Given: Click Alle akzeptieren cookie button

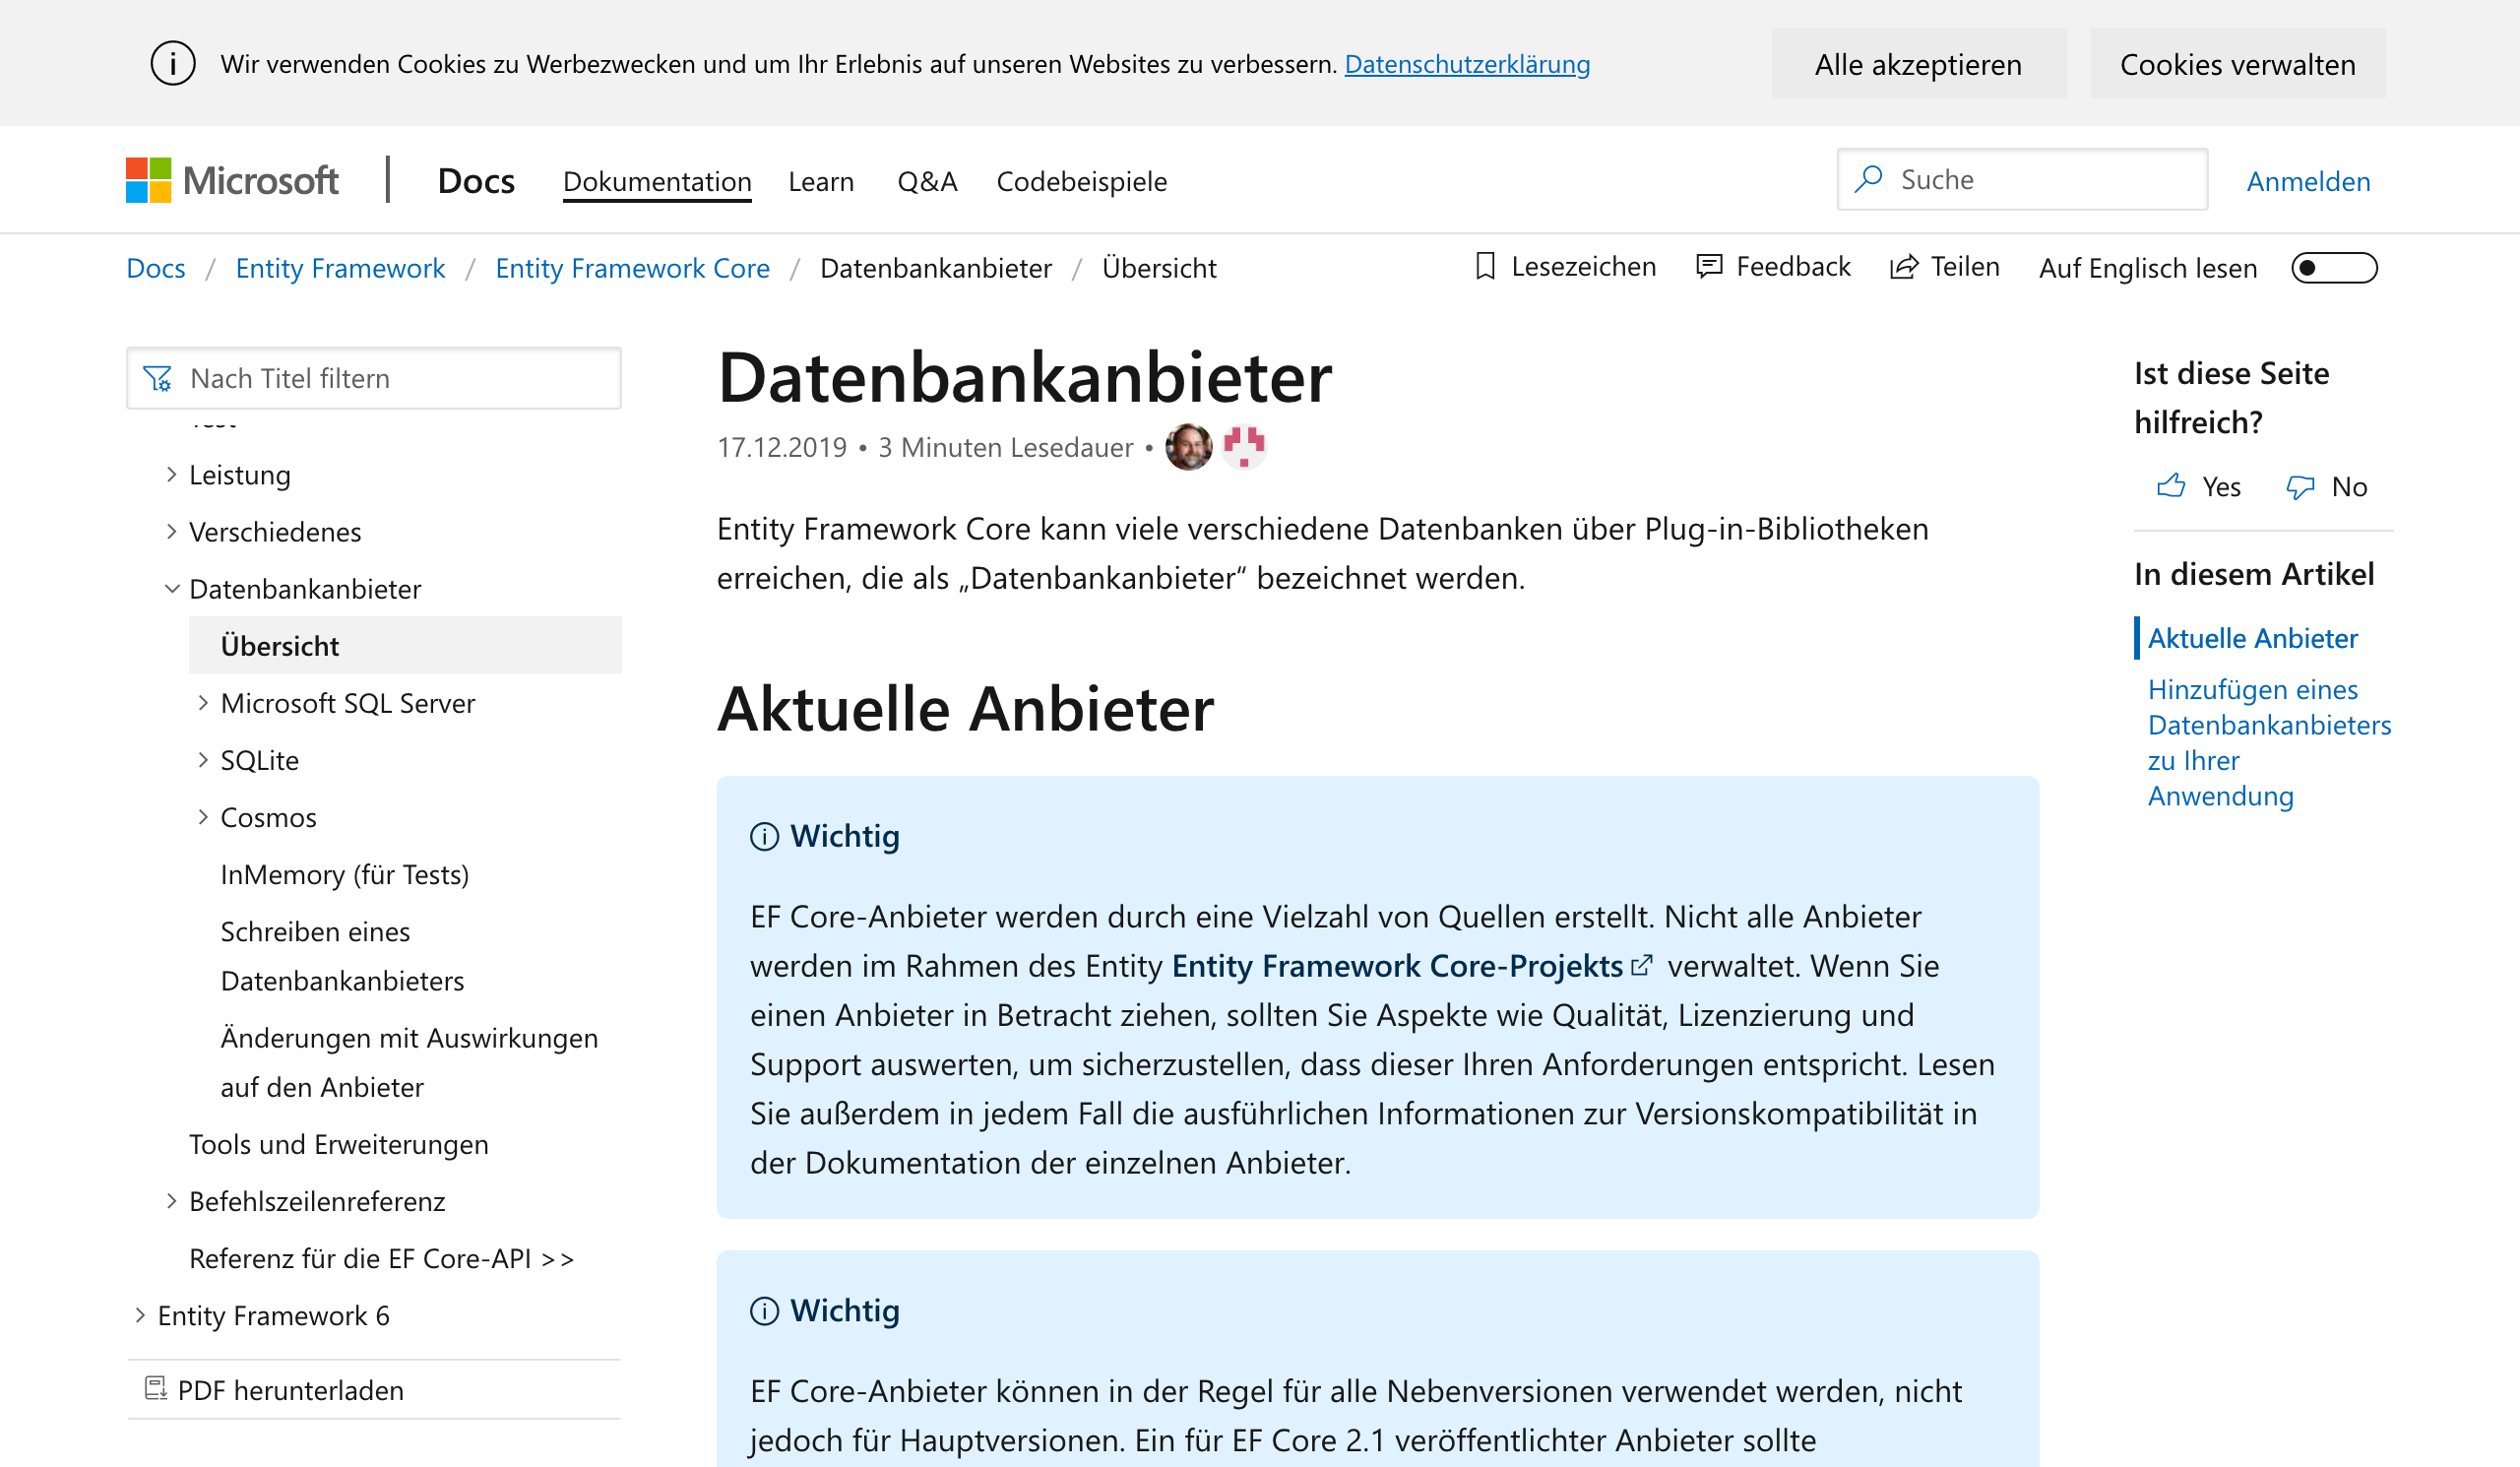Looking at the screenshot, I should pyautogui.click(x=1918, y=64).
